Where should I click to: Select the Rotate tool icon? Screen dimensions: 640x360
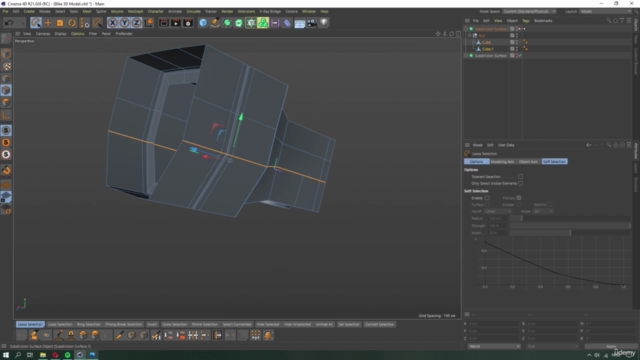click(72, 23)
